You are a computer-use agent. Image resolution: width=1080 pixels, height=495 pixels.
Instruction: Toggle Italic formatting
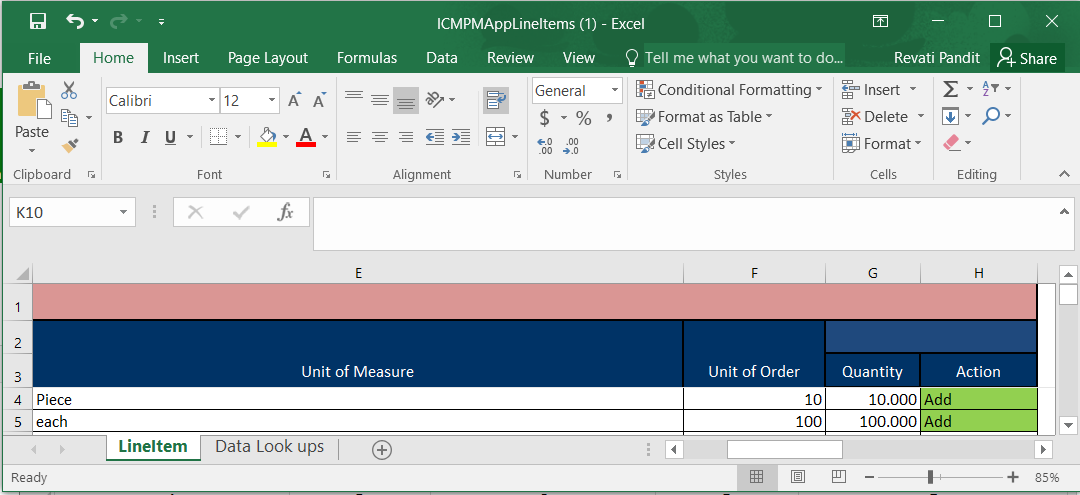145,137
